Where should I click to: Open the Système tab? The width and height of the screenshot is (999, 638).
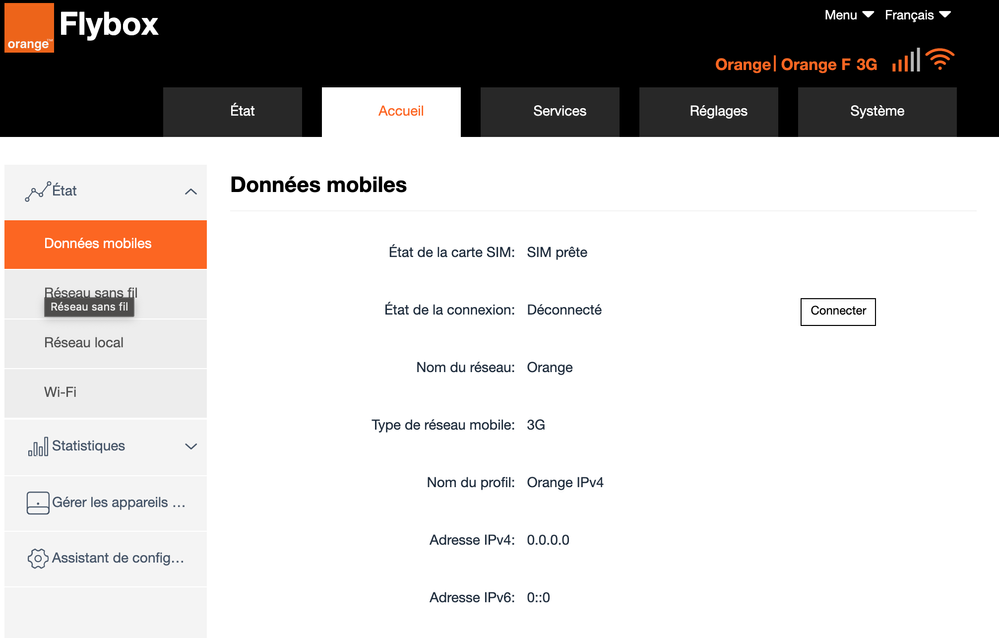coord(877,112)
